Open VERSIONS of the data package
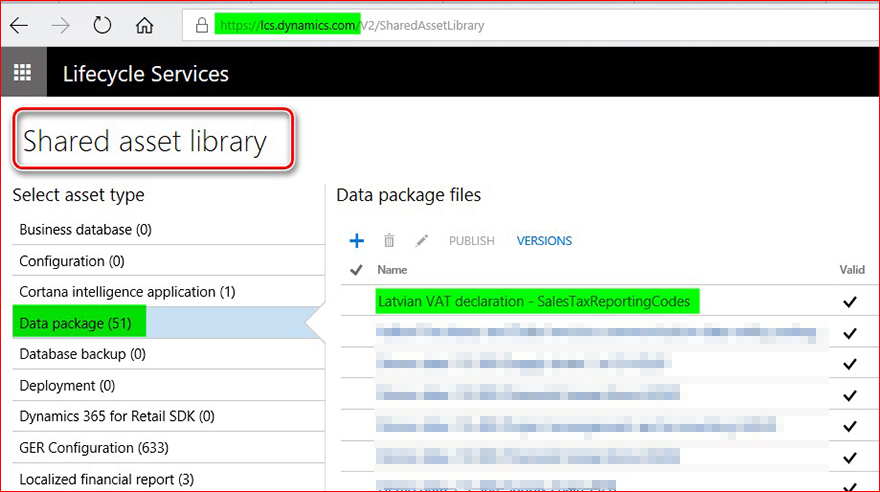Screen dimensions: 880x492 544,241
